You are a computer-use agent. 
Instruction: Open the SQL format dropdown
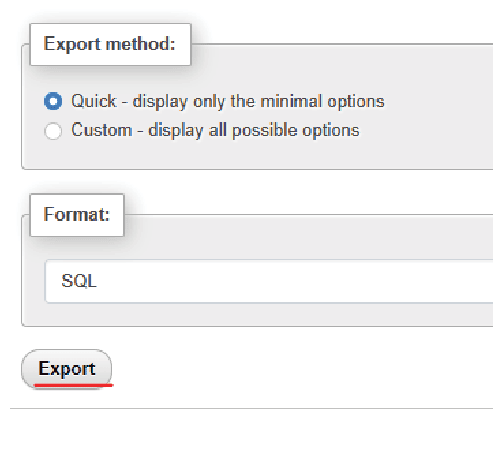[269, 281]
